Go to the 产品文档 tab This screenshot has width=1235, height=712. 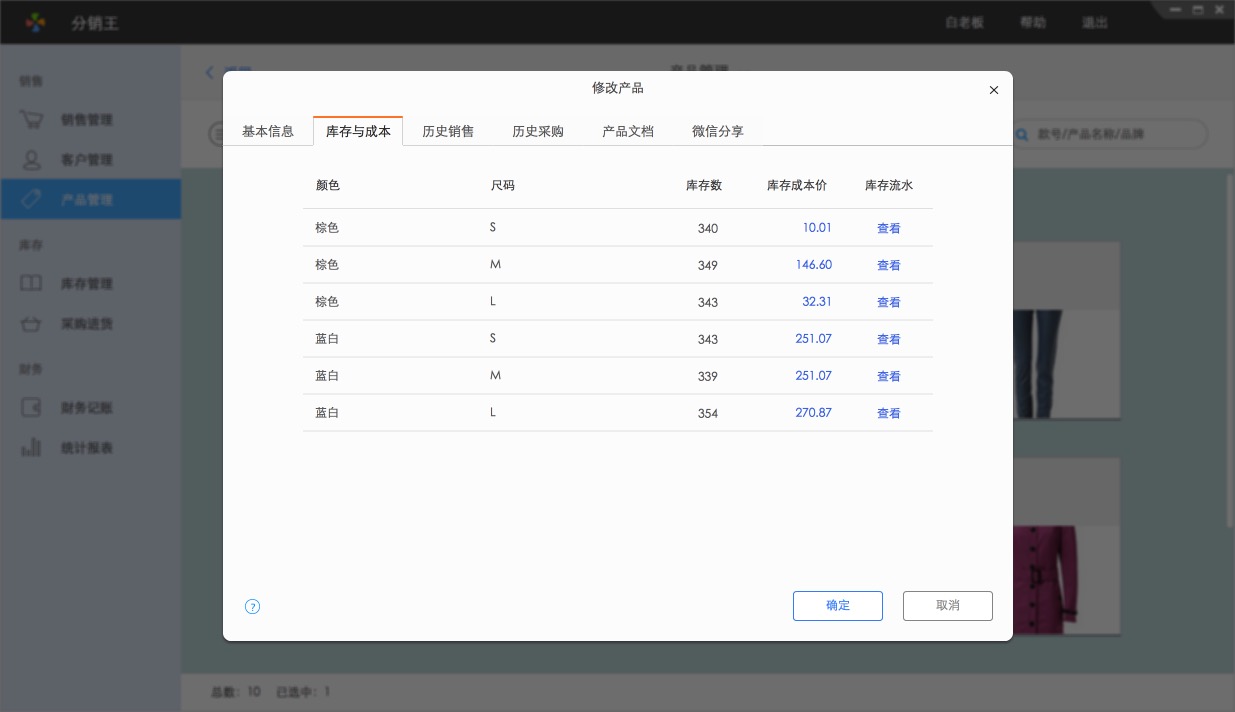[628, 131]
